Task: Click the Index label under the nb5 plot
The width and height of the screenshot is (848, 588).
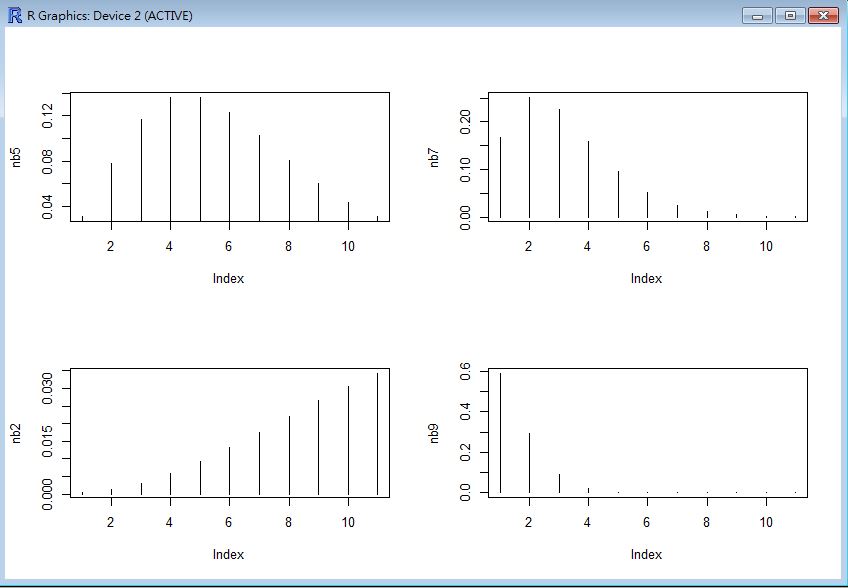Action: 228,279
